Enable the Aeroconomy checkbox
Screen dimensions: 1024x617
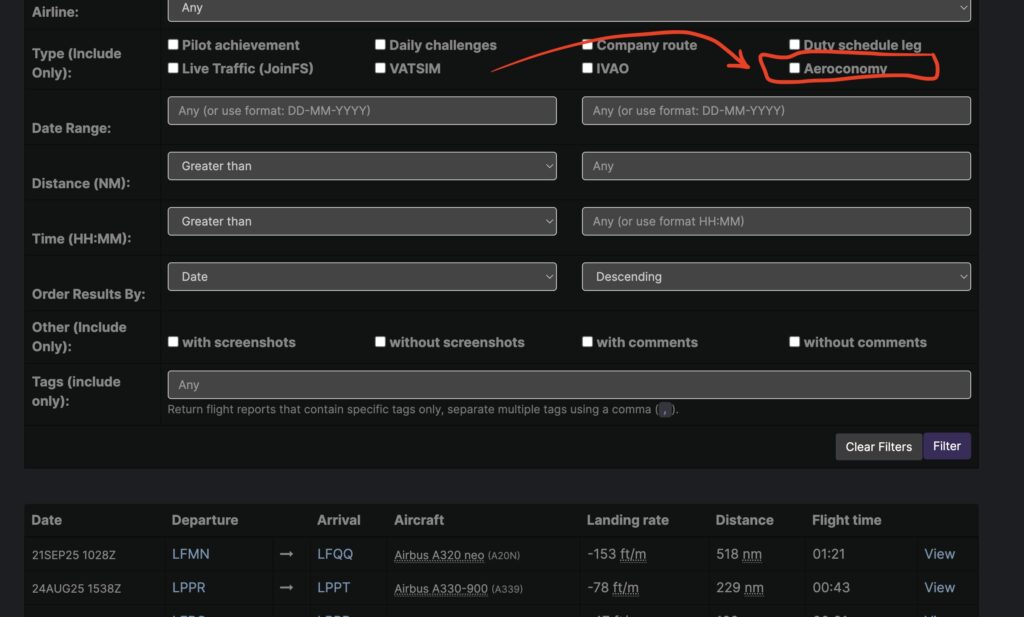[795, 69]
